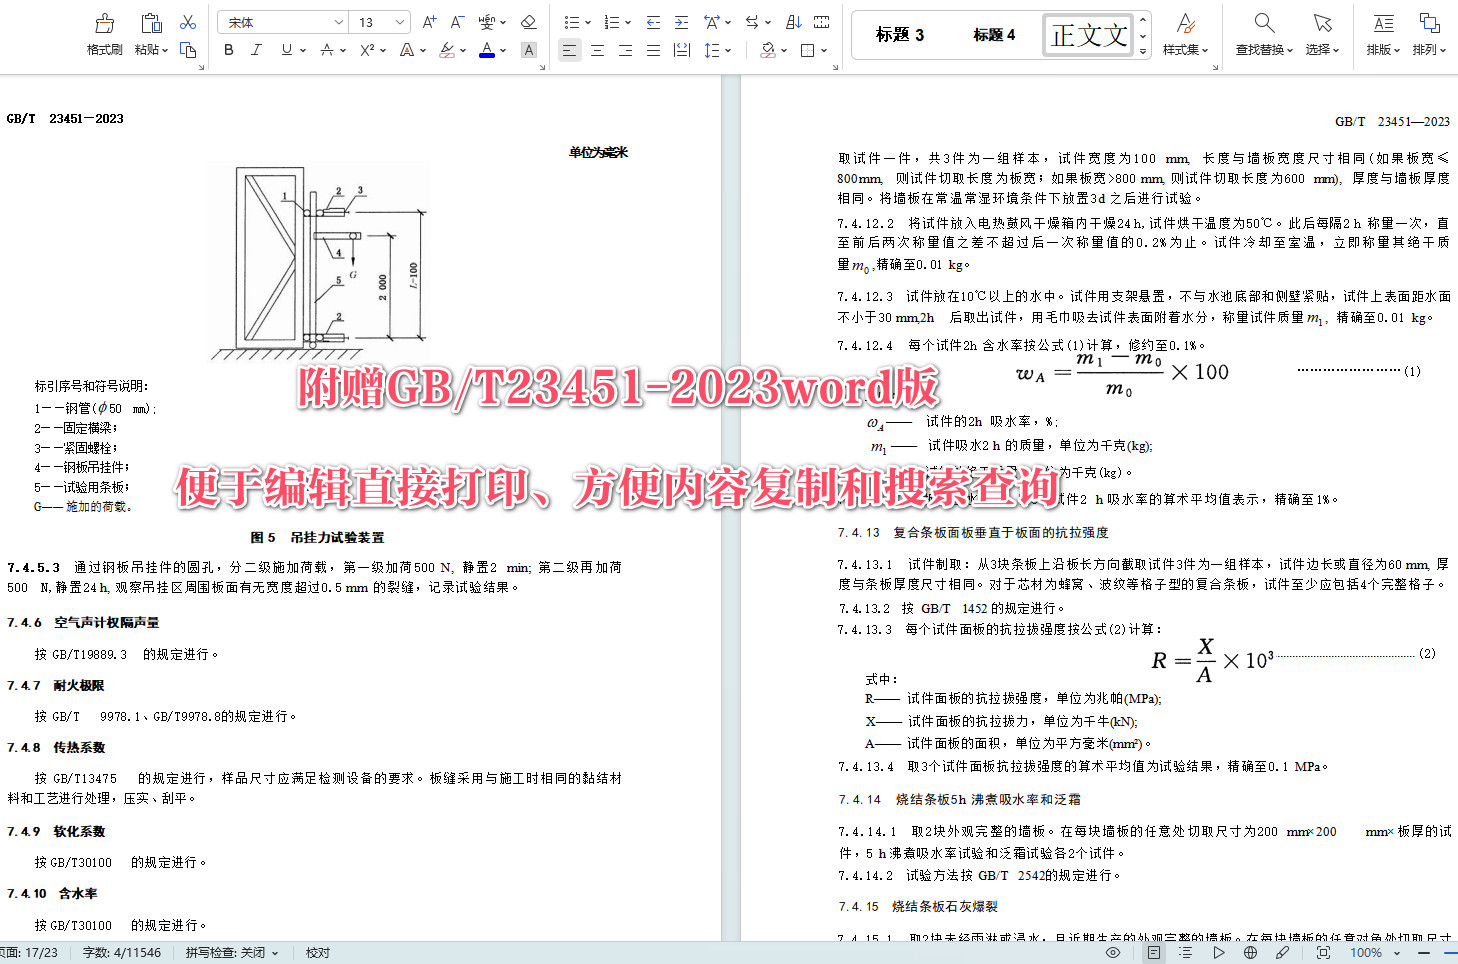The width and height of the screenshot is (1458, 964).
Task: Click the Clear Formatting eraser icon
Action: [x=529, y=21]
